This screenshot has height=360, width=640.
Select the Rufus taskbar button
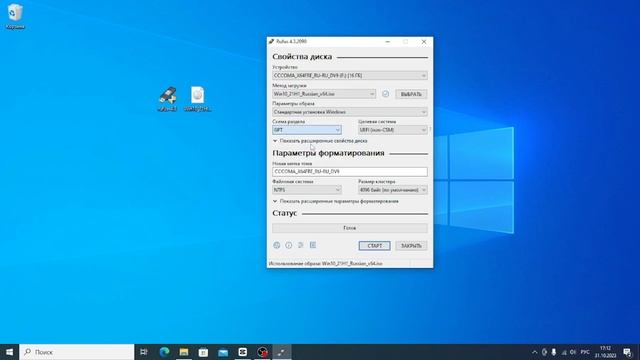pos(282,352)
